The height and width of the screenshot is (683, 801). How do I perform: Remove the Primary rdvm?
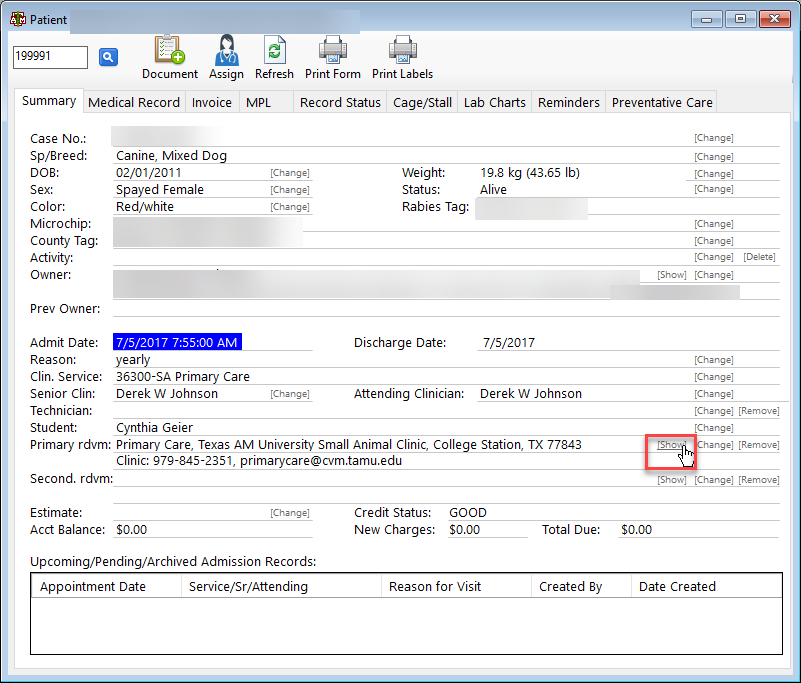click(x=759, y=445)
